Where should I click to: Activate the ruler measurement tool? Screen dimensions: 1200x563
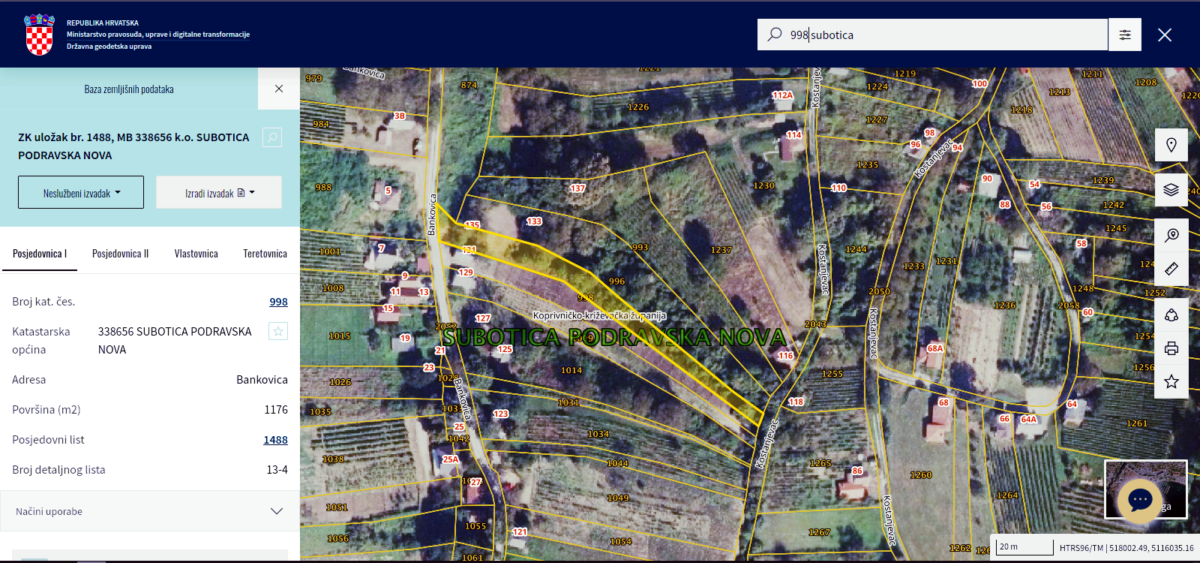[x=1171, y=269]
